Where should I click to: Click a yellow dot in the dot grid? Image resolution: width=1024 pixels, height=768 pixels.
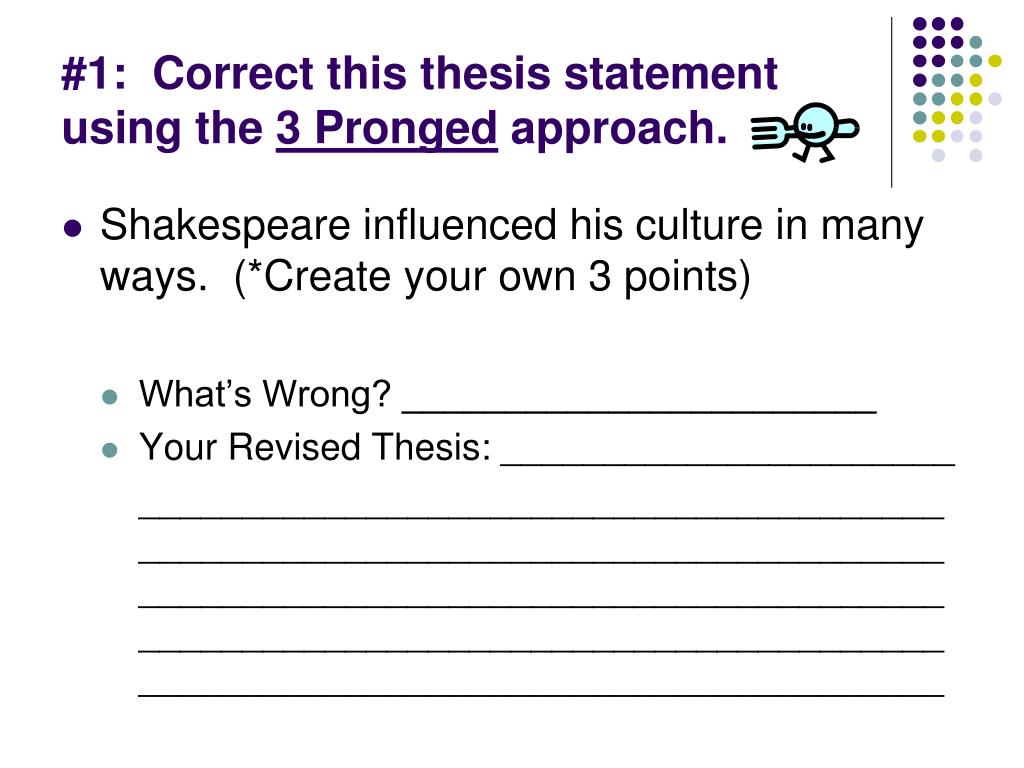(x=995, y=61)
